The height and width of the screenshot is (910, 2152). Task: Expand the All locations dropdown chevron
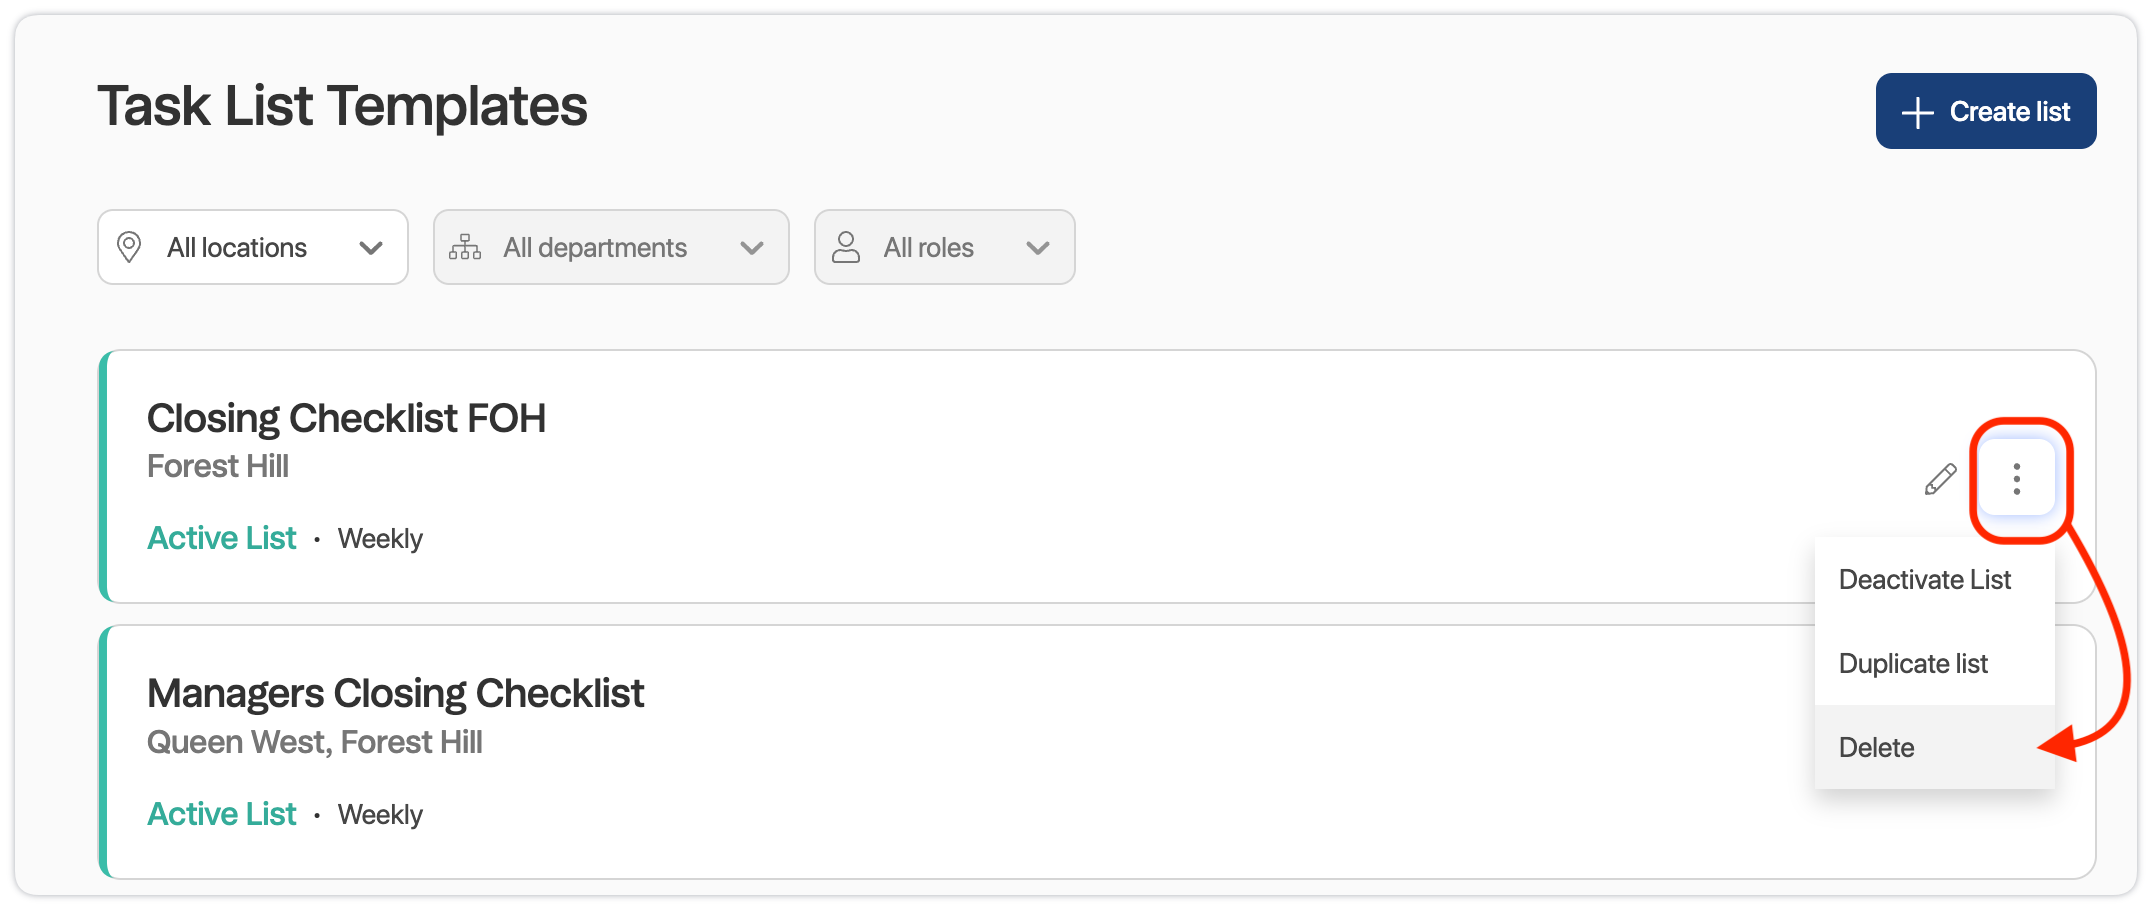[371, 248]
